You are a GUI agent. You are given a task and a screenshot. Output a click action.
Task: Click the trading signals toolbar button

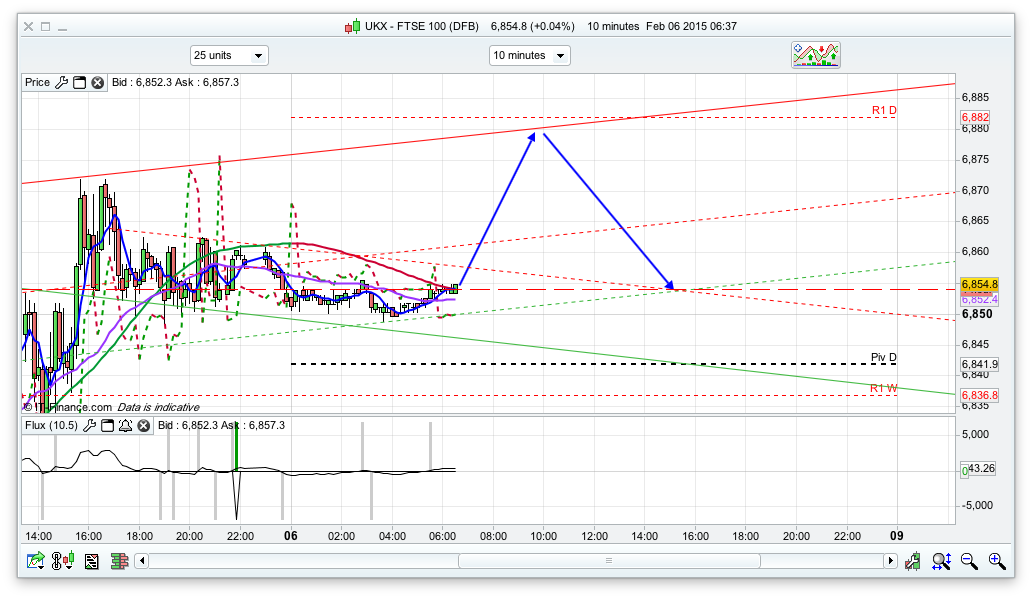[816, 55]
